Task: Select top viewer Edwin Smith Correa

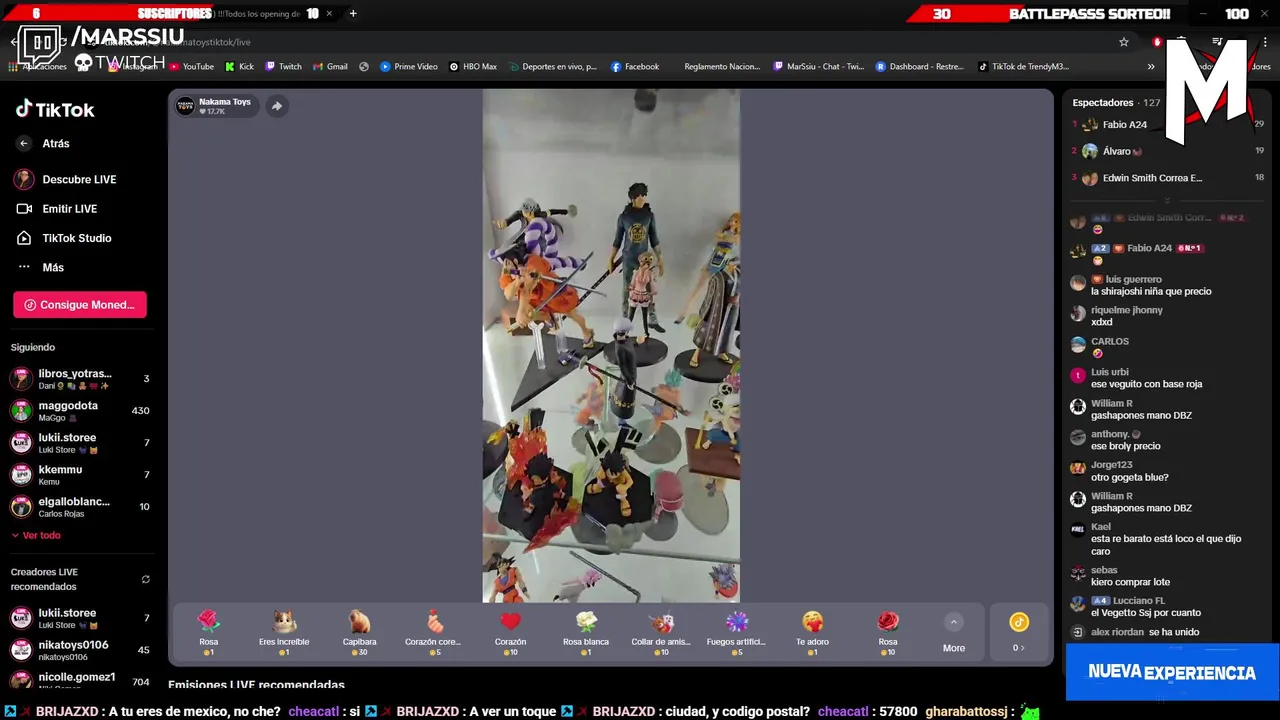Action: click(1152, 178)
